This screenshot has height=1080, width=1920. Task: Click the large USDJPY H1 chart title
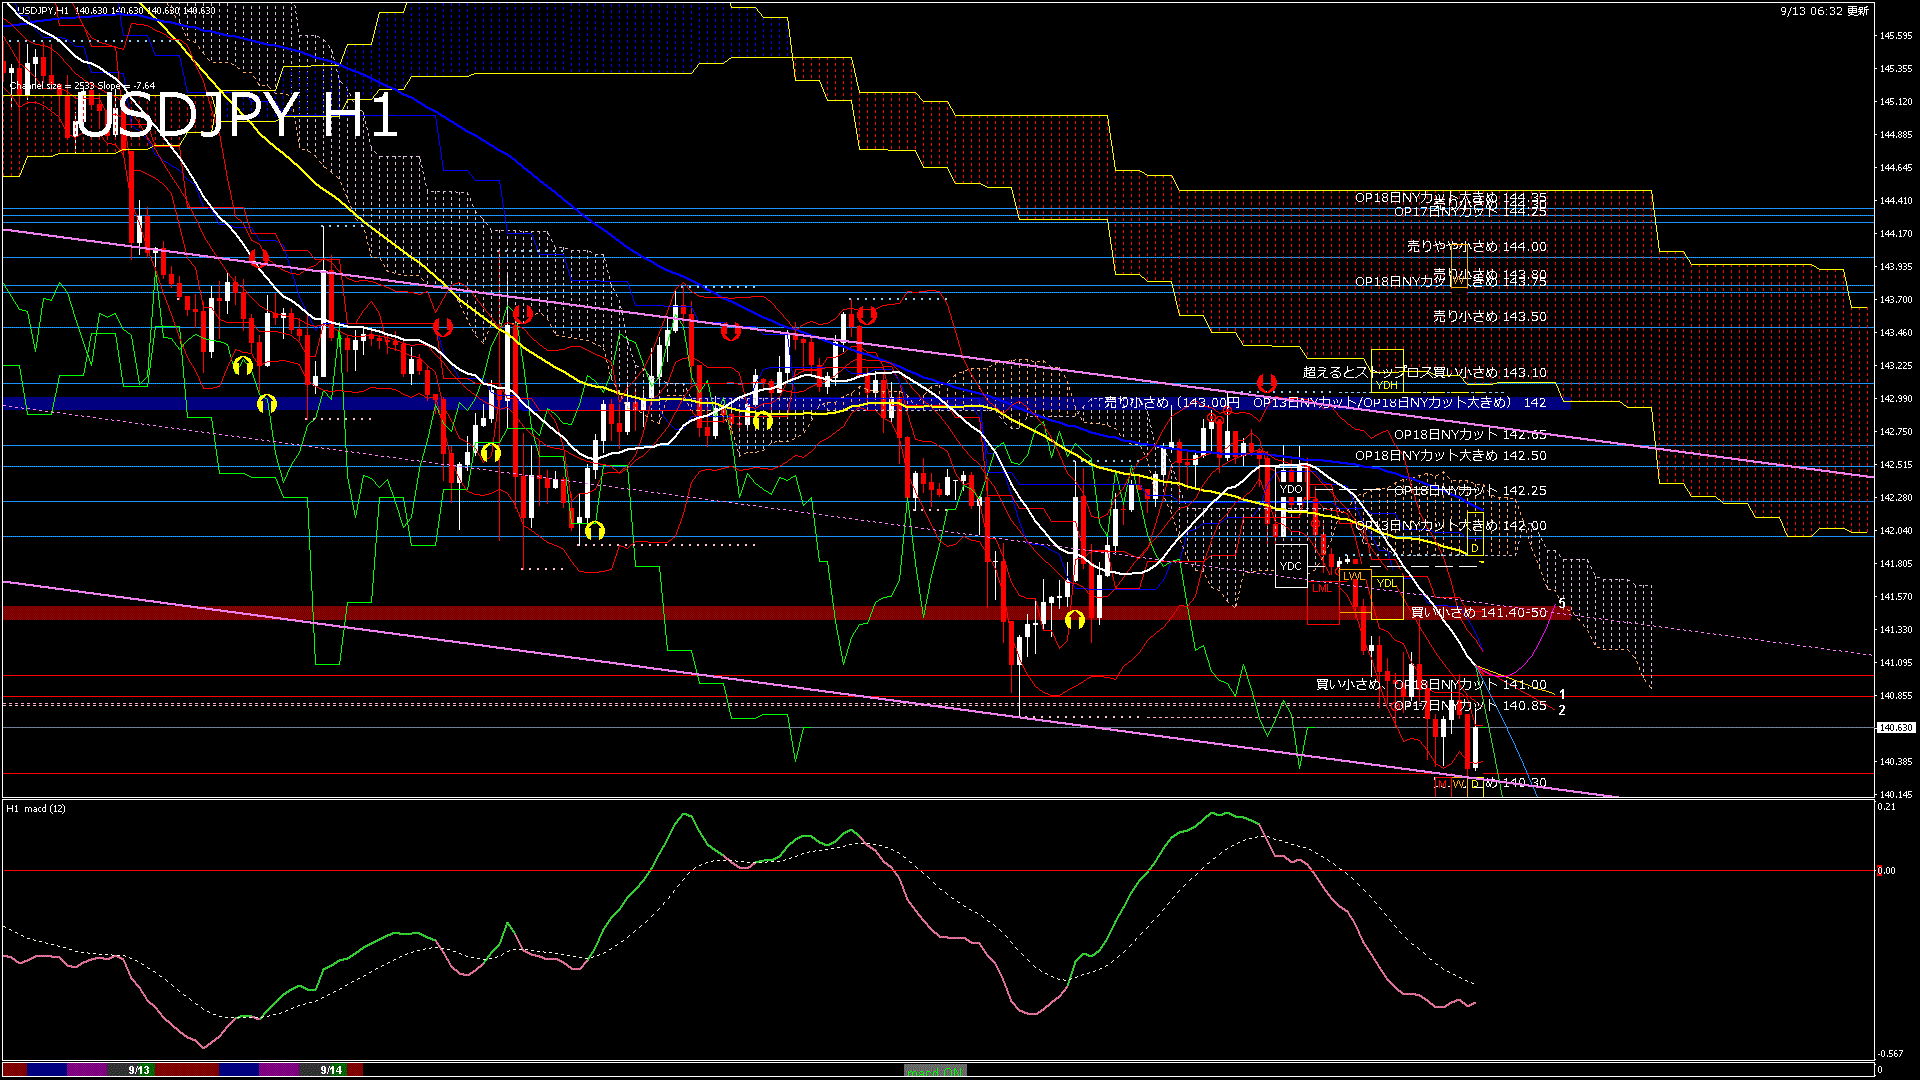(237, 116)
